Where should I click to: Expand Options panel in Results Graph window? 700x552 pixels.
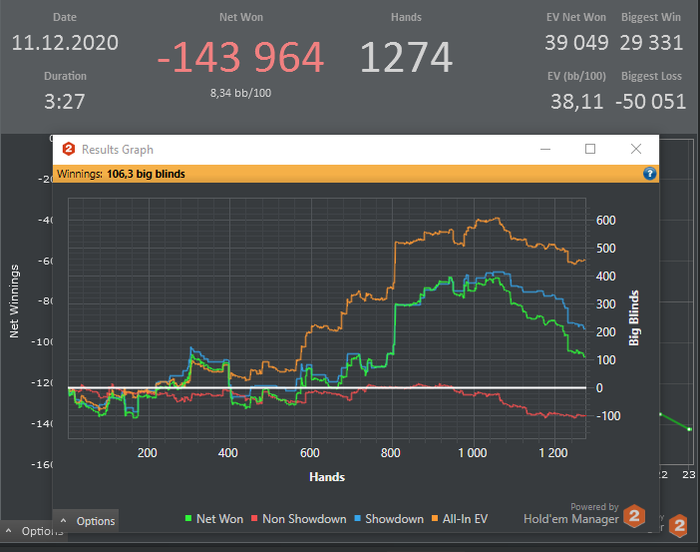[88, 521]
